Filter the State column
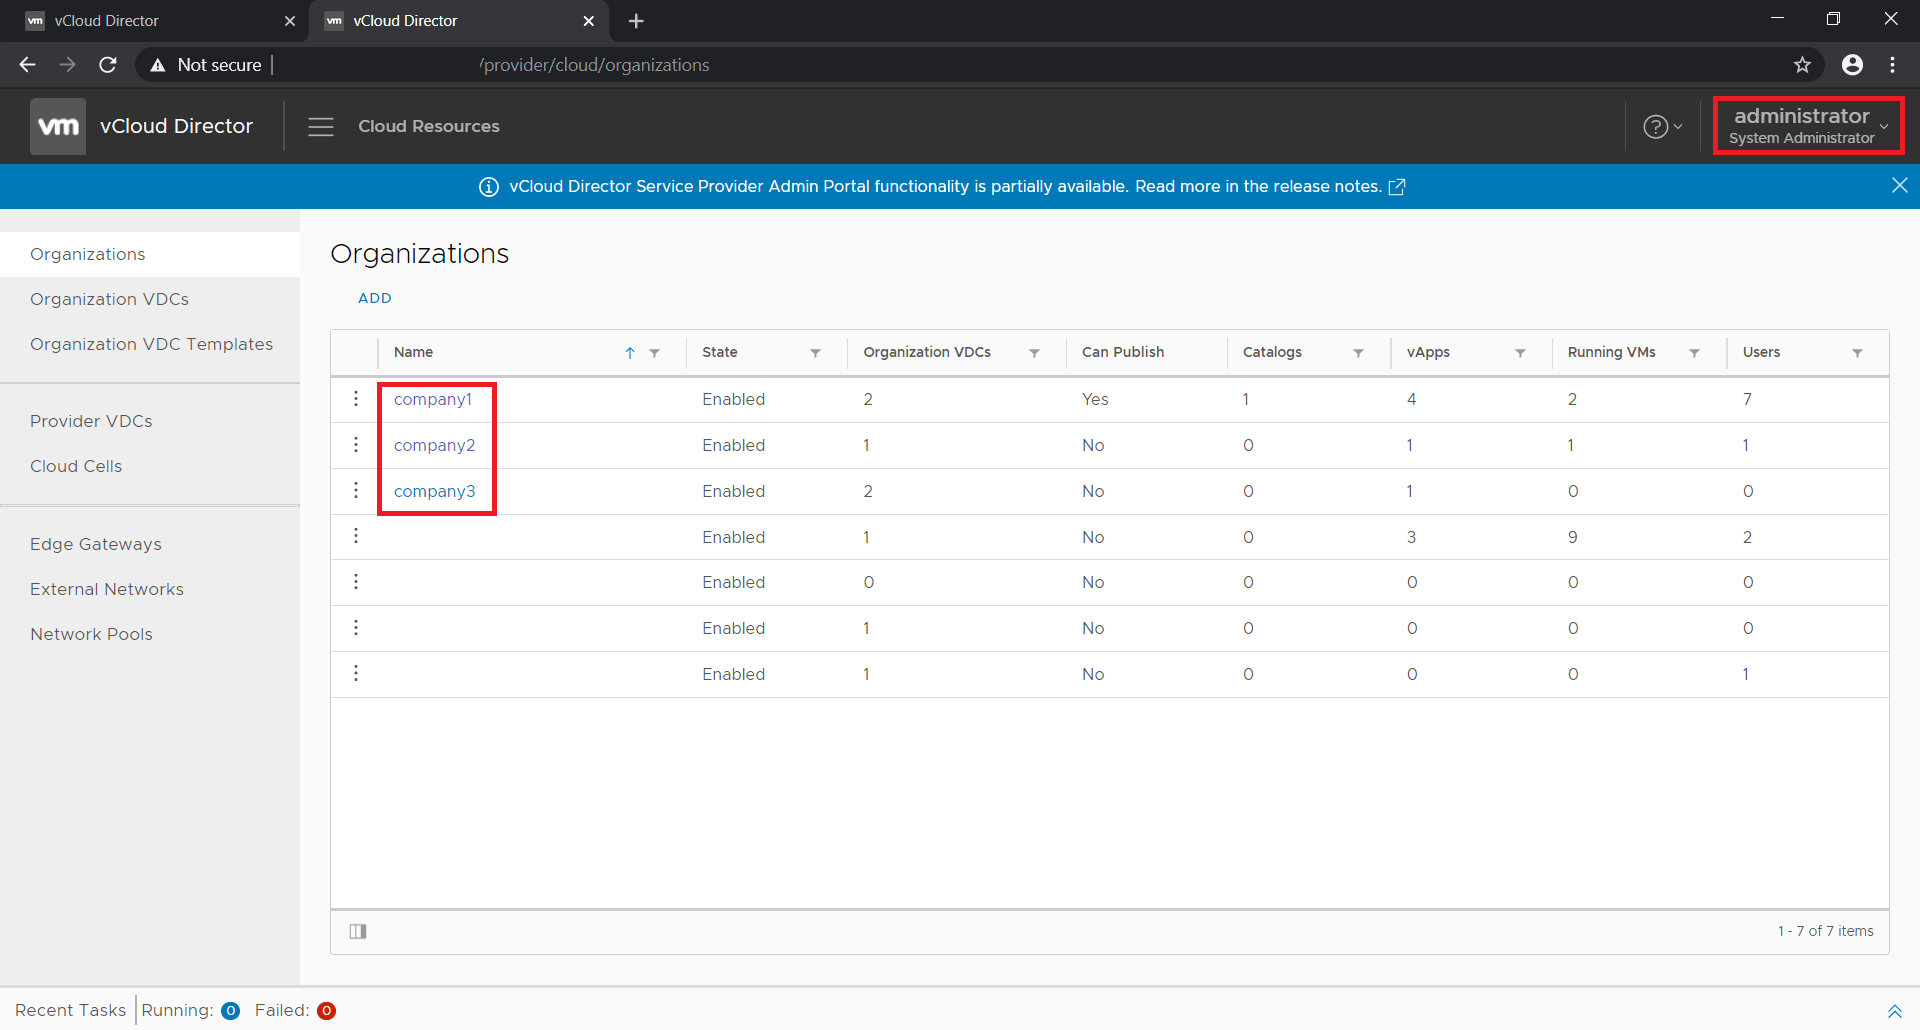 816,353
